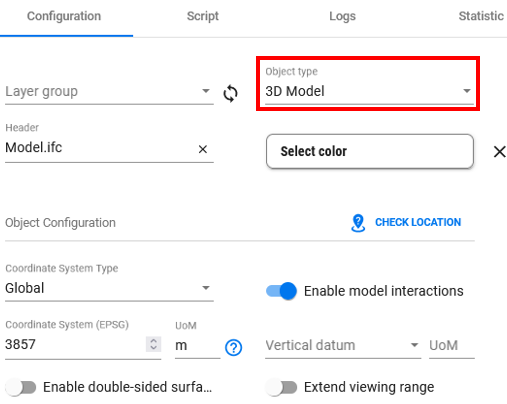Click the refresh layer groups icon
This screenshot has width=507, height=404.
coord(230,93)
